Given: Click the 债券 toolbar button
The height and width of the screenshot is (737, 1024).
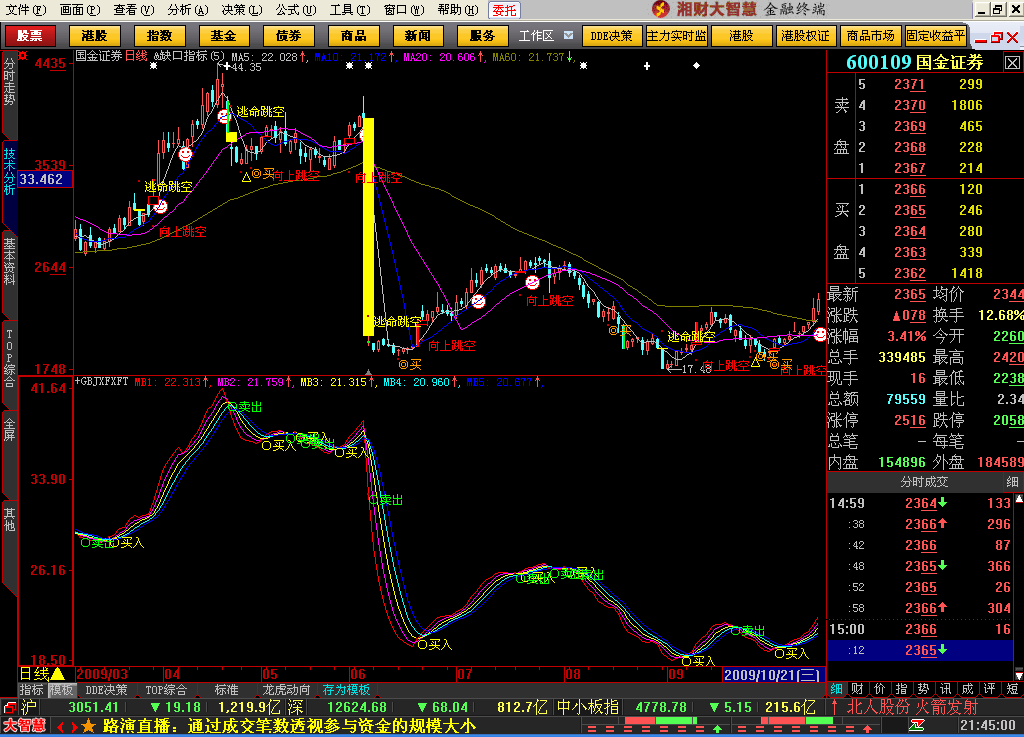Looking at the screenshot, I should pos(288,36).
